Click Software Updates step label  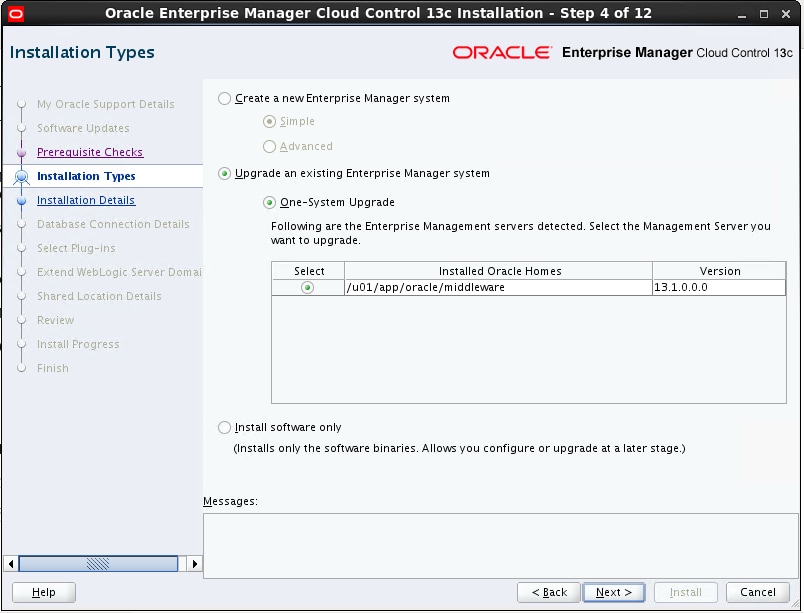(x=83, y=128)
